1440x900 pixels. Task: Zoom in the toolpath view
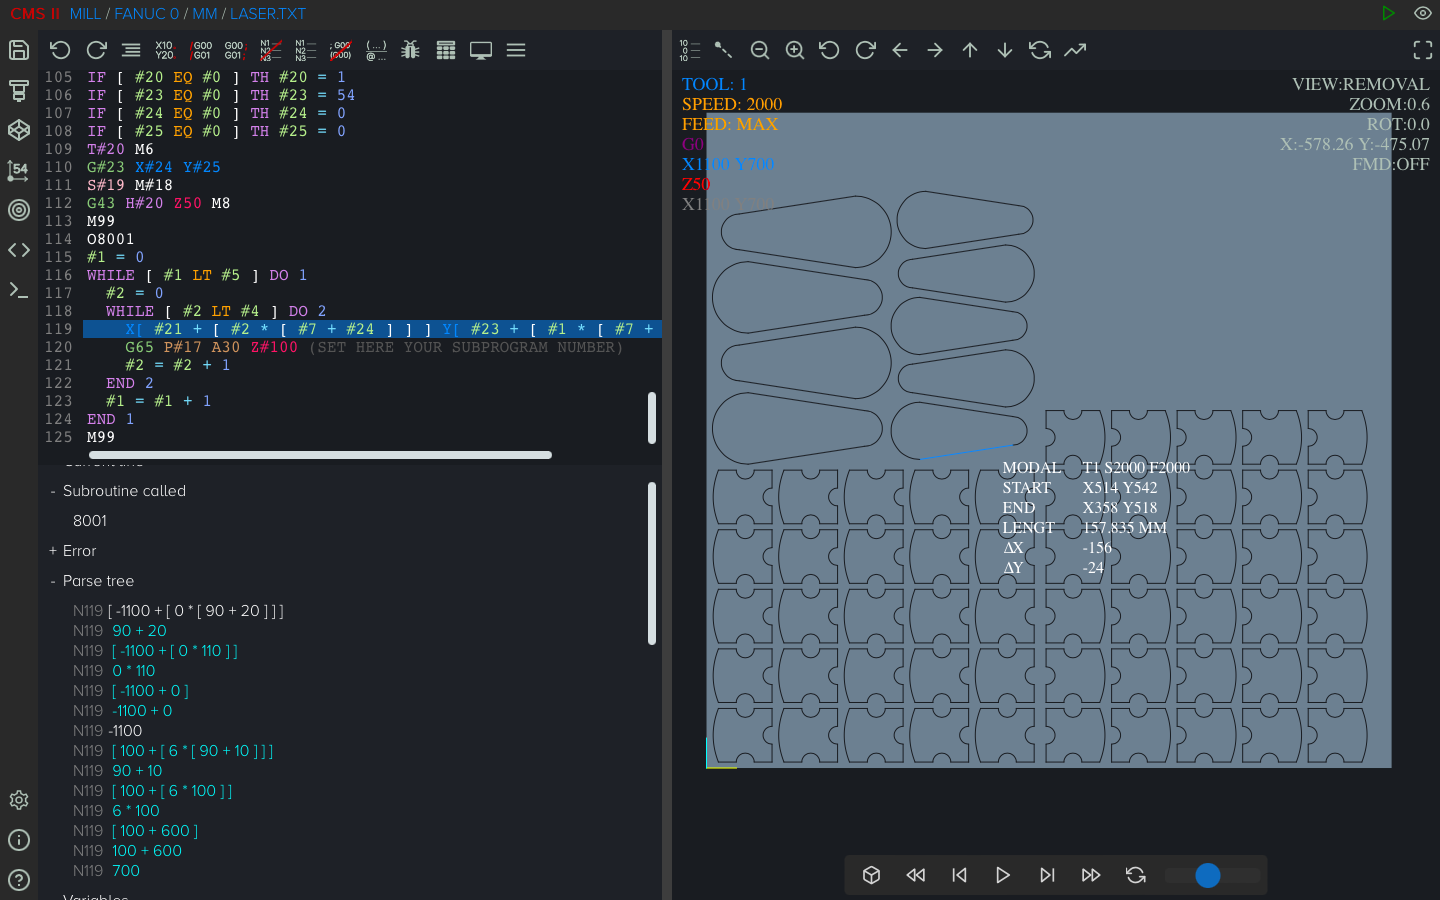click(x=795, y=50)
